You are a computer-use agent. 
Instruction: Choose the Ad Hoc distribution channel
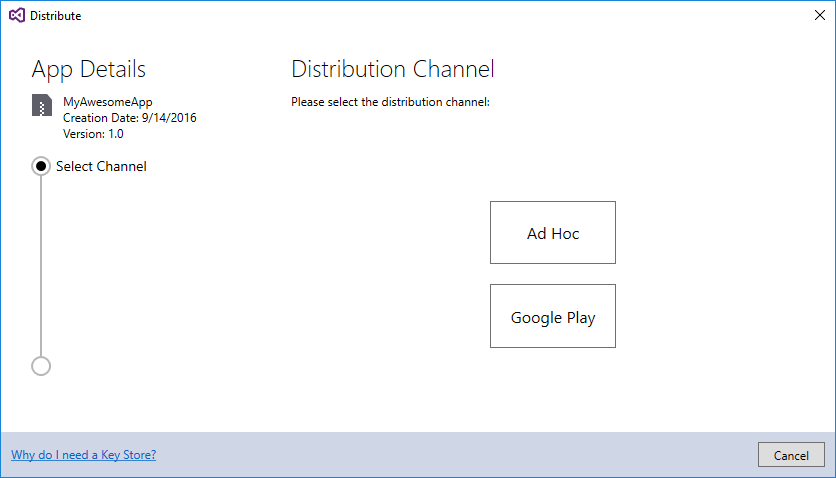pyautogui.click(x=553, y=232)
